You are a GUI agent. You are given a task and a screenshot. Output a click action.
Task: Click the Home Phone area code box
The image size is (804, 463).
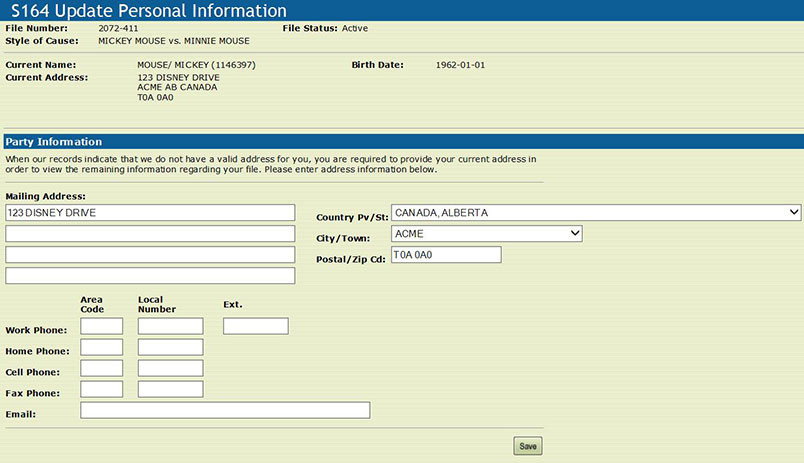(x=102, y=347)
